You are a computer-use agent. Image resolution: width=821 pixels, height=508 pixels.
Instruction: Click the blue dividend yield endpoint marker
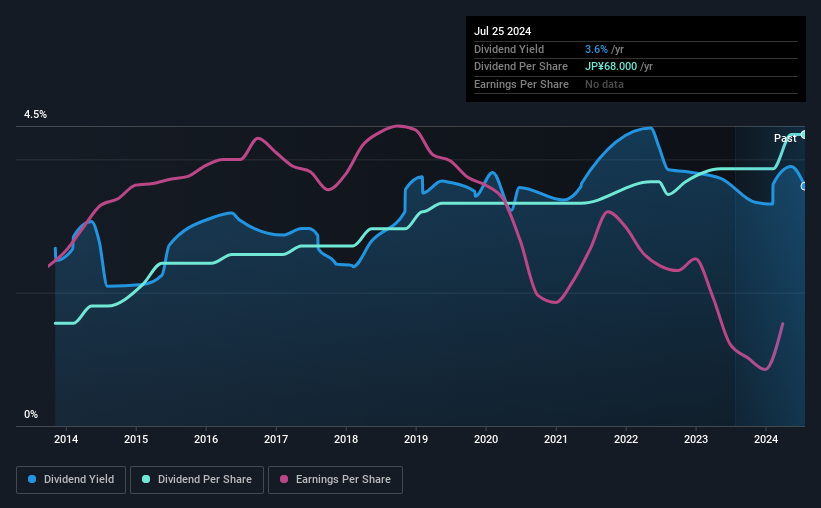tap(803, 186)
